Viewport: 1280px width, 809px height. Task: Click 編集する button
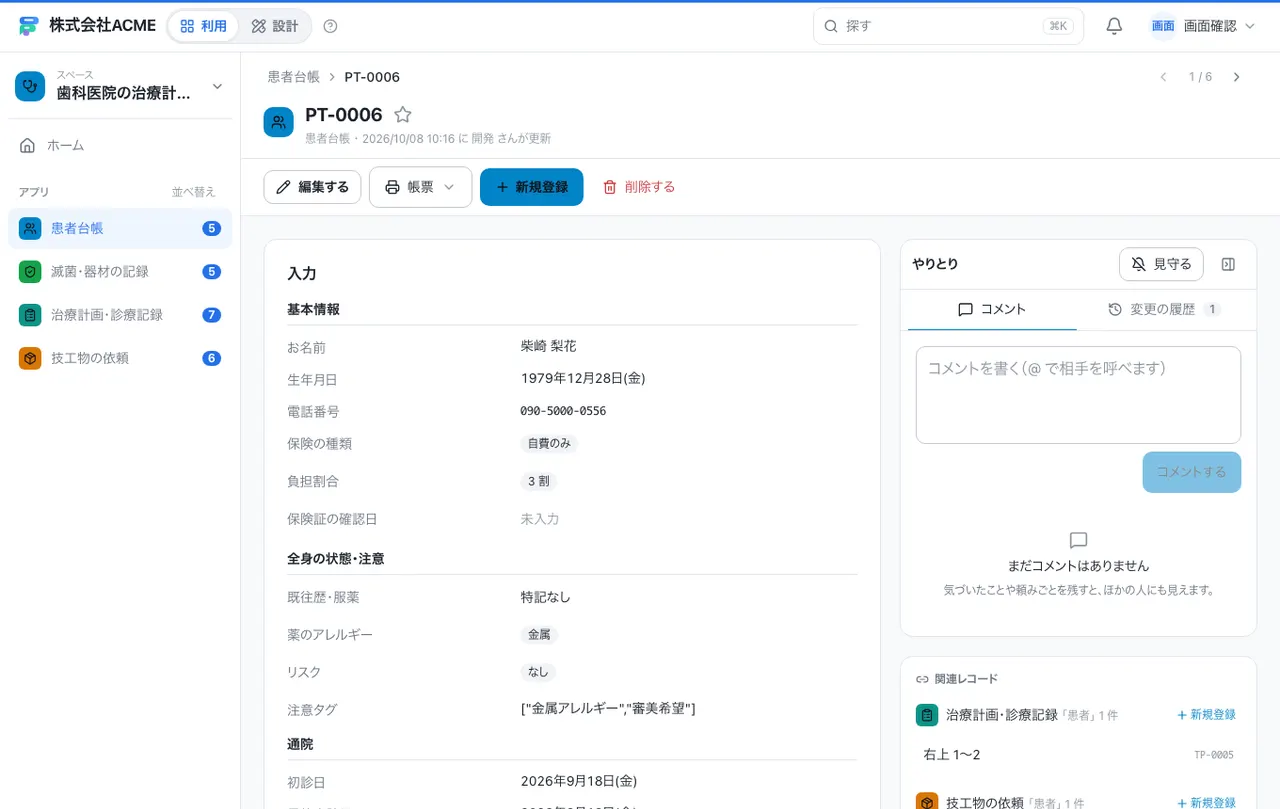point(312,187)
